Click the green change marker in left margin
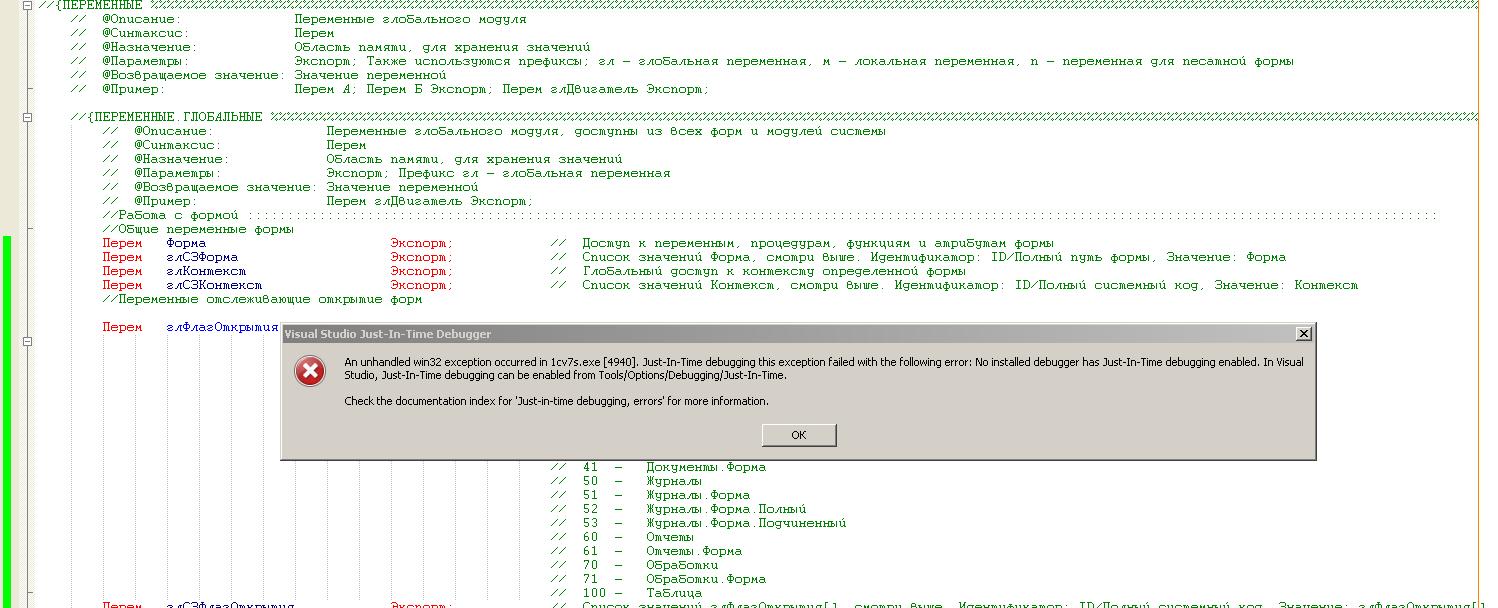Image resolution: width=1498 pixels, height=608 pixels. click(7, 420)
